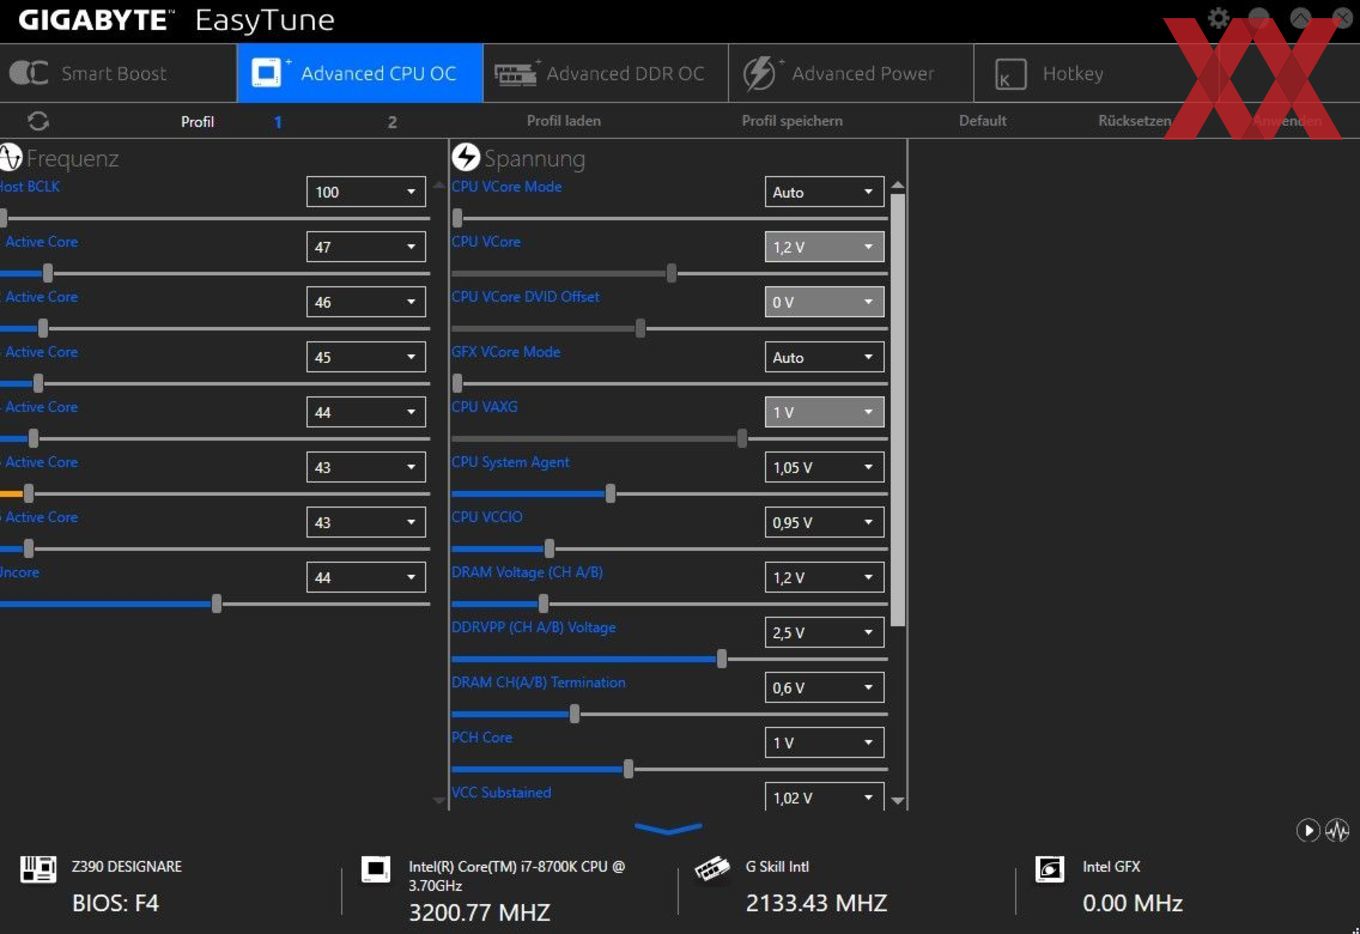Click the CPU VCCIO slider handle
The width and height of the screenshot is (1360, 934).
coord(549,549)
